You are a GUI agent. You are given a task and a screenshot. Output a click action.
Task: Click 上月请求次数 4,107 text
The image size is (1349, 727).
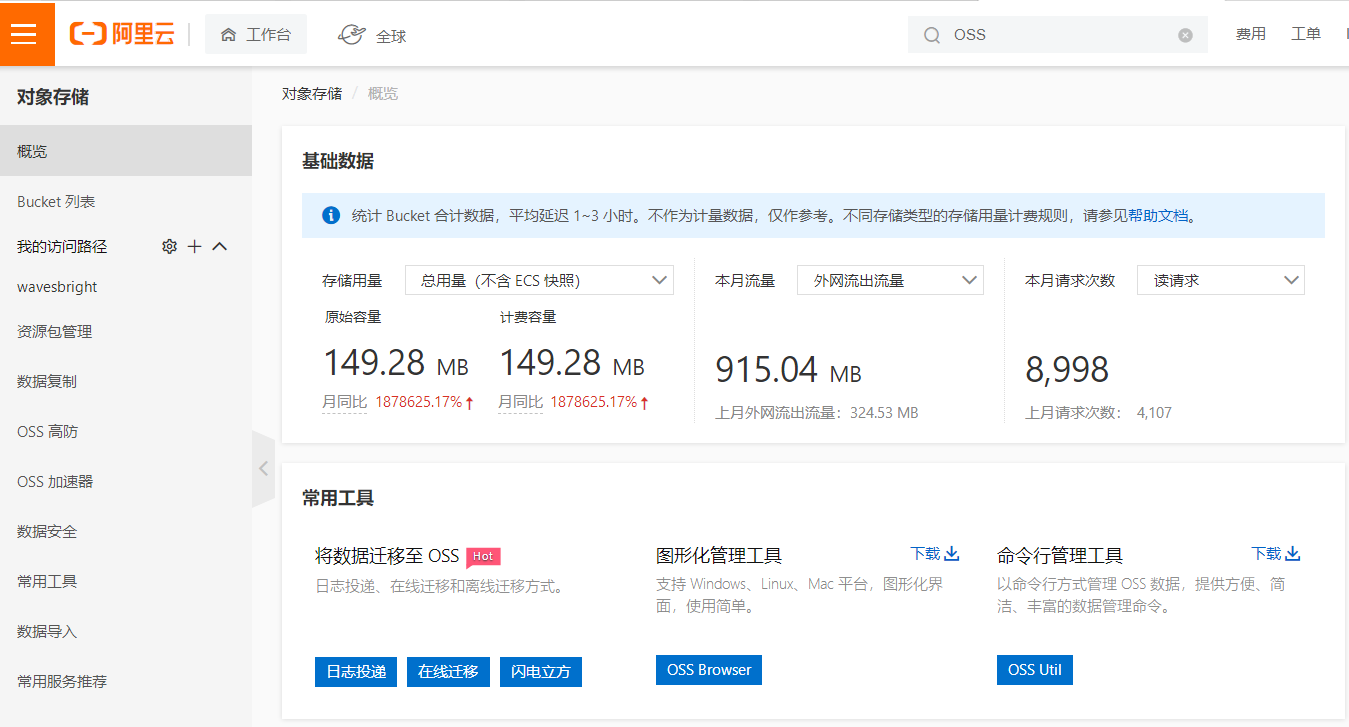1098,412
